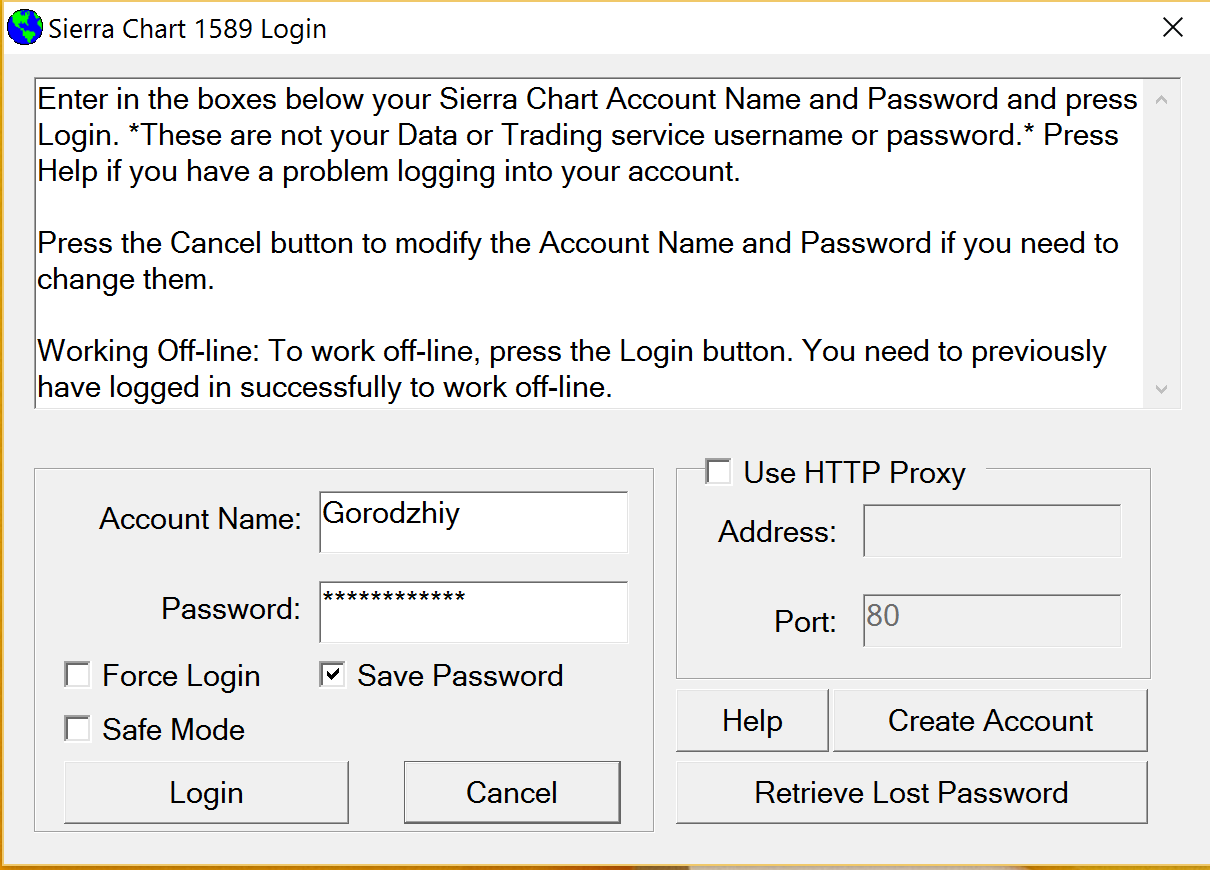Click the proxy Address field

pyautogui.click(x=992, y=531)
